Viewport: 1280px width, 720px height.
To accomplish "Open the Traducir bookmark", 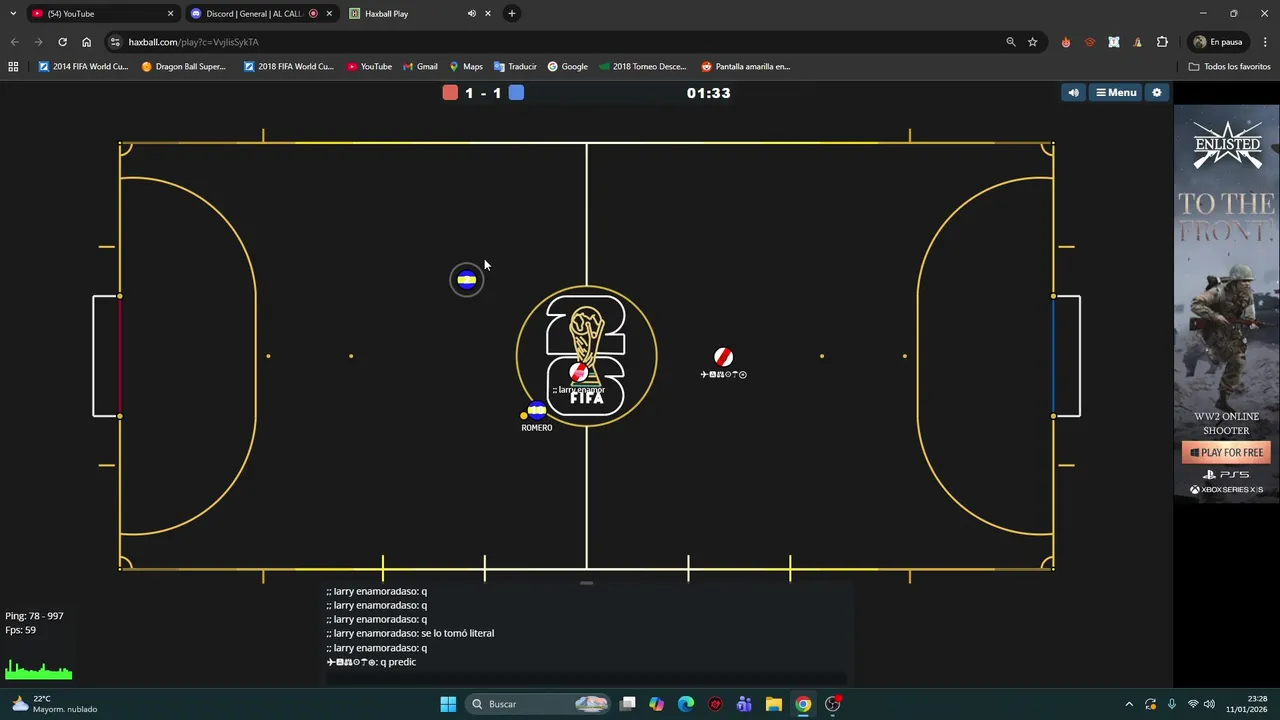I will [515, 67].
